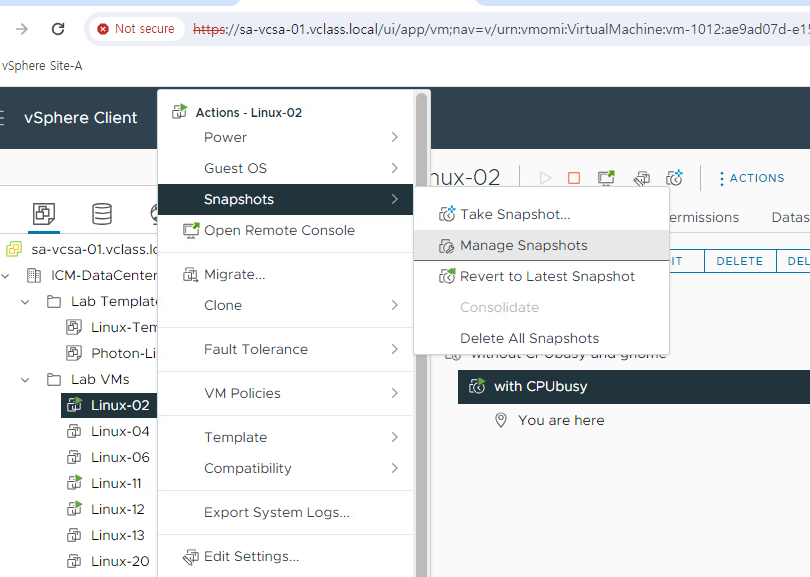Select the Linux-20 virtual machine
Viewport: 810px width, 577px height.
[x=120, y=561]
